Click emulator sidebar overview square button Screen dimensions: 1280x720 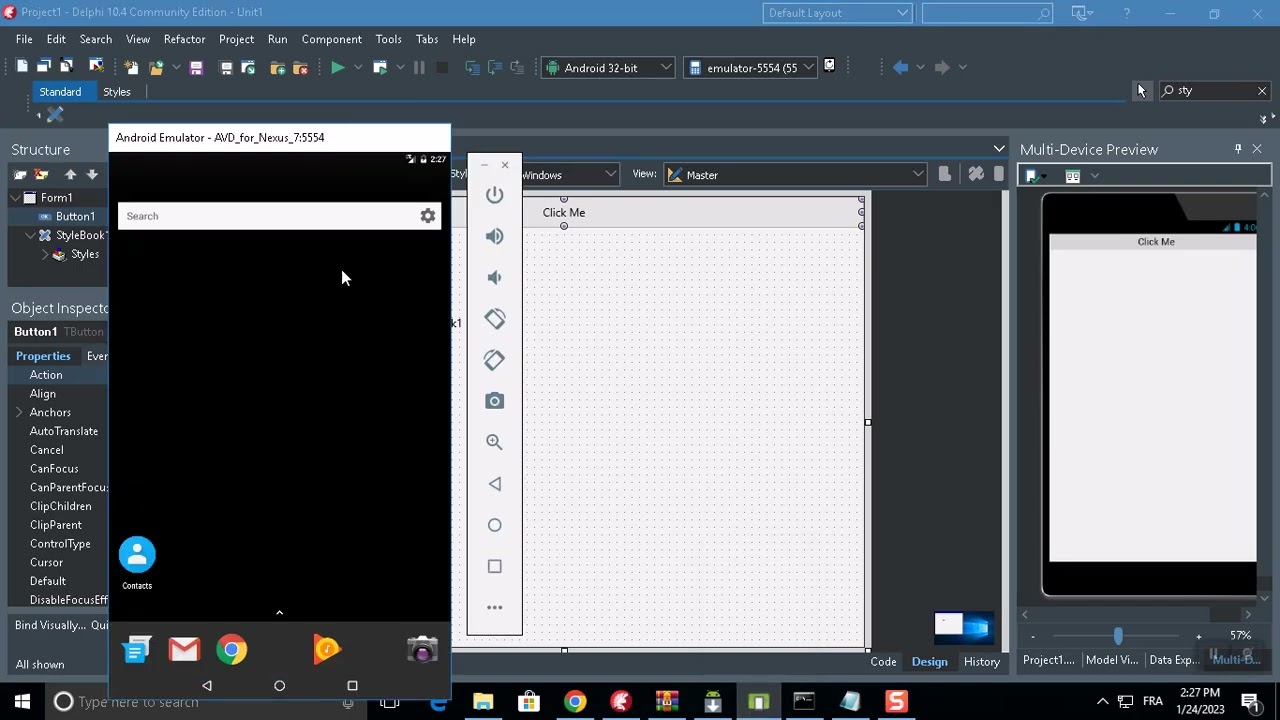pyautogui.click(x=494, y=566)
